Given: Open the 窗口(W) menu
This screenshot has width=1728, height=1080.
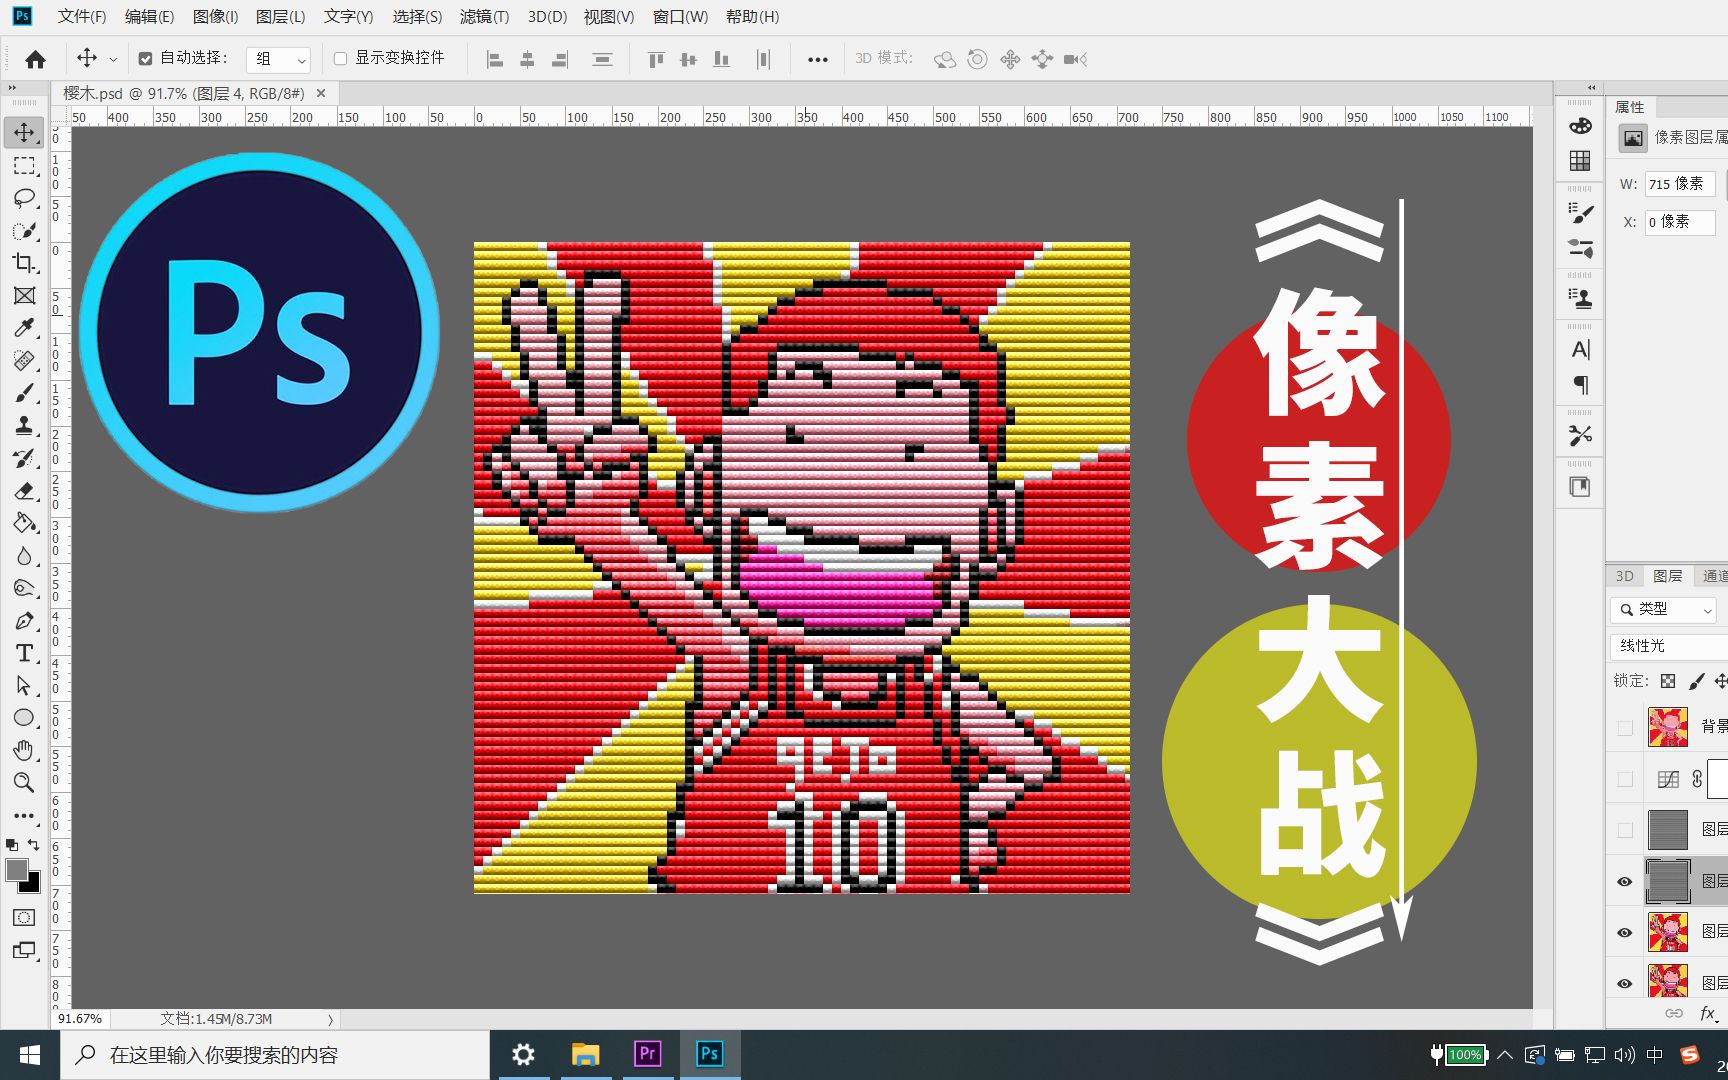Looking at the screenshot, I should tap(680, 17).
